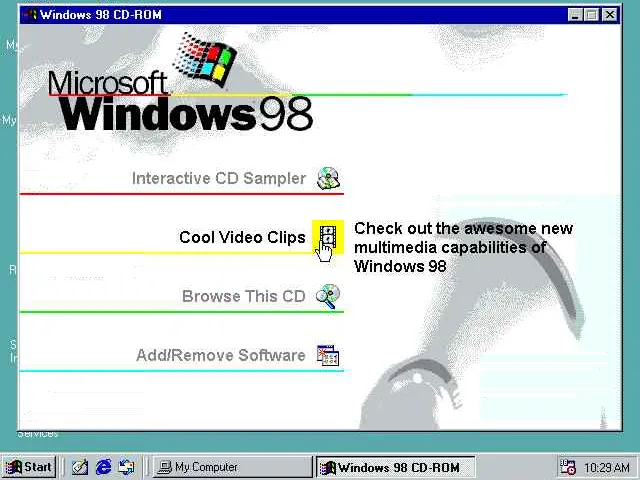Image resolution: width=640 pixels, height=480 pixels.
Task: Open the Start menu button
Action: 29,467
